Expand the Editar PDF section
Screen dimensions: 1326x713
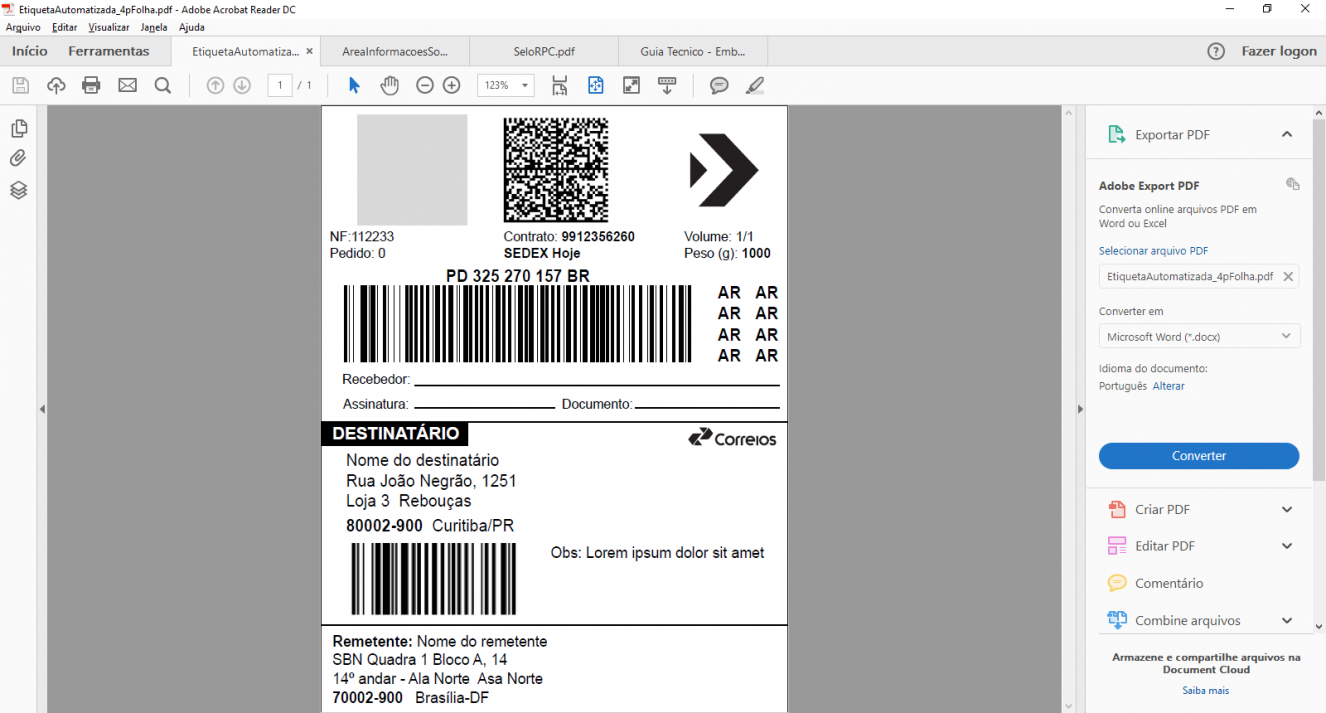tap(1287, 547)
